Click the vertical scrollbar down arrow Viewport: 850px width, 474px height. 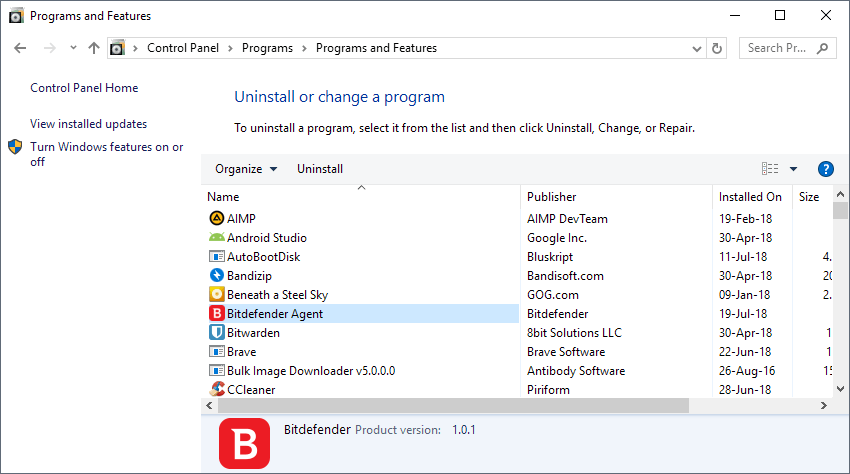[840, 388]
